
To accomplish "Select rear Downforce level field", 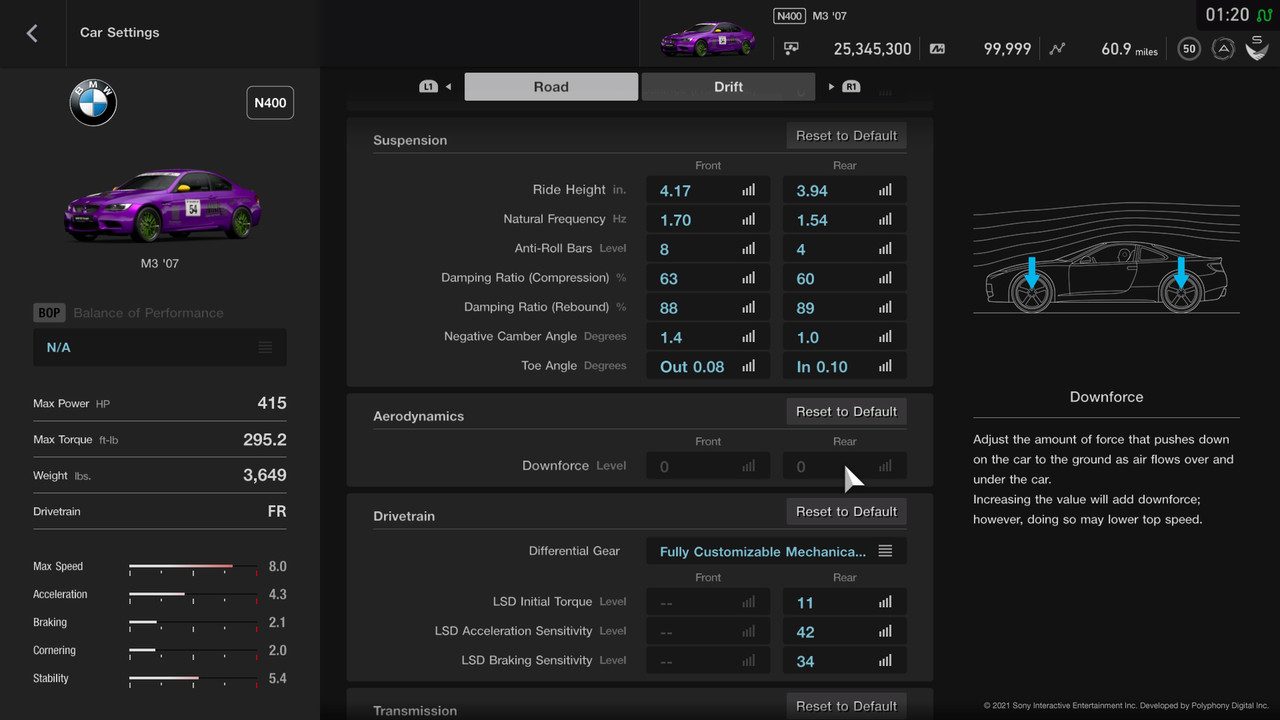I will coord(845,466).
